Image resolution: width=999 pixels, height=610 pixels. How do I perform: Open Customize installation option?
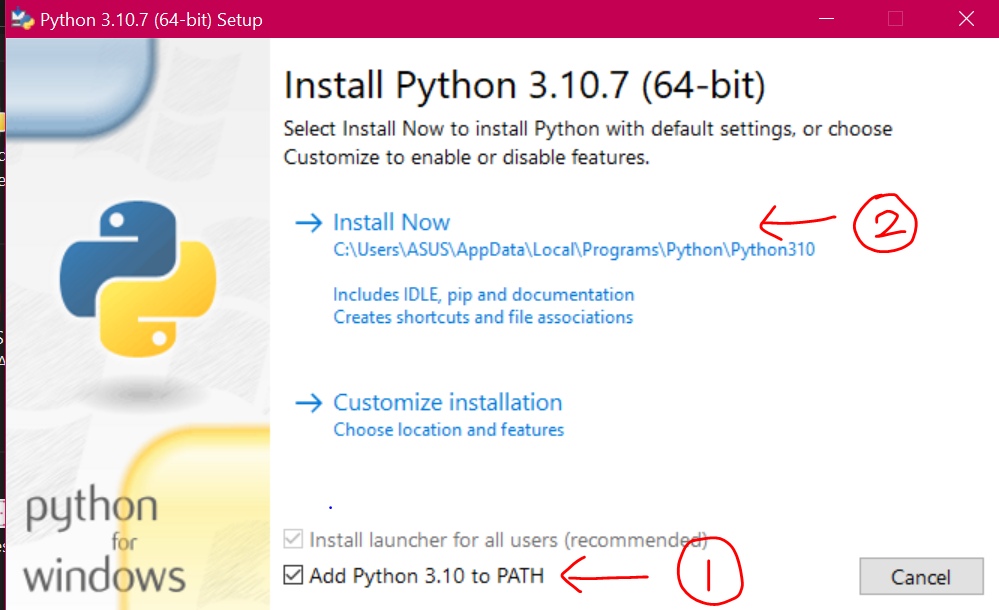(447, 402)
